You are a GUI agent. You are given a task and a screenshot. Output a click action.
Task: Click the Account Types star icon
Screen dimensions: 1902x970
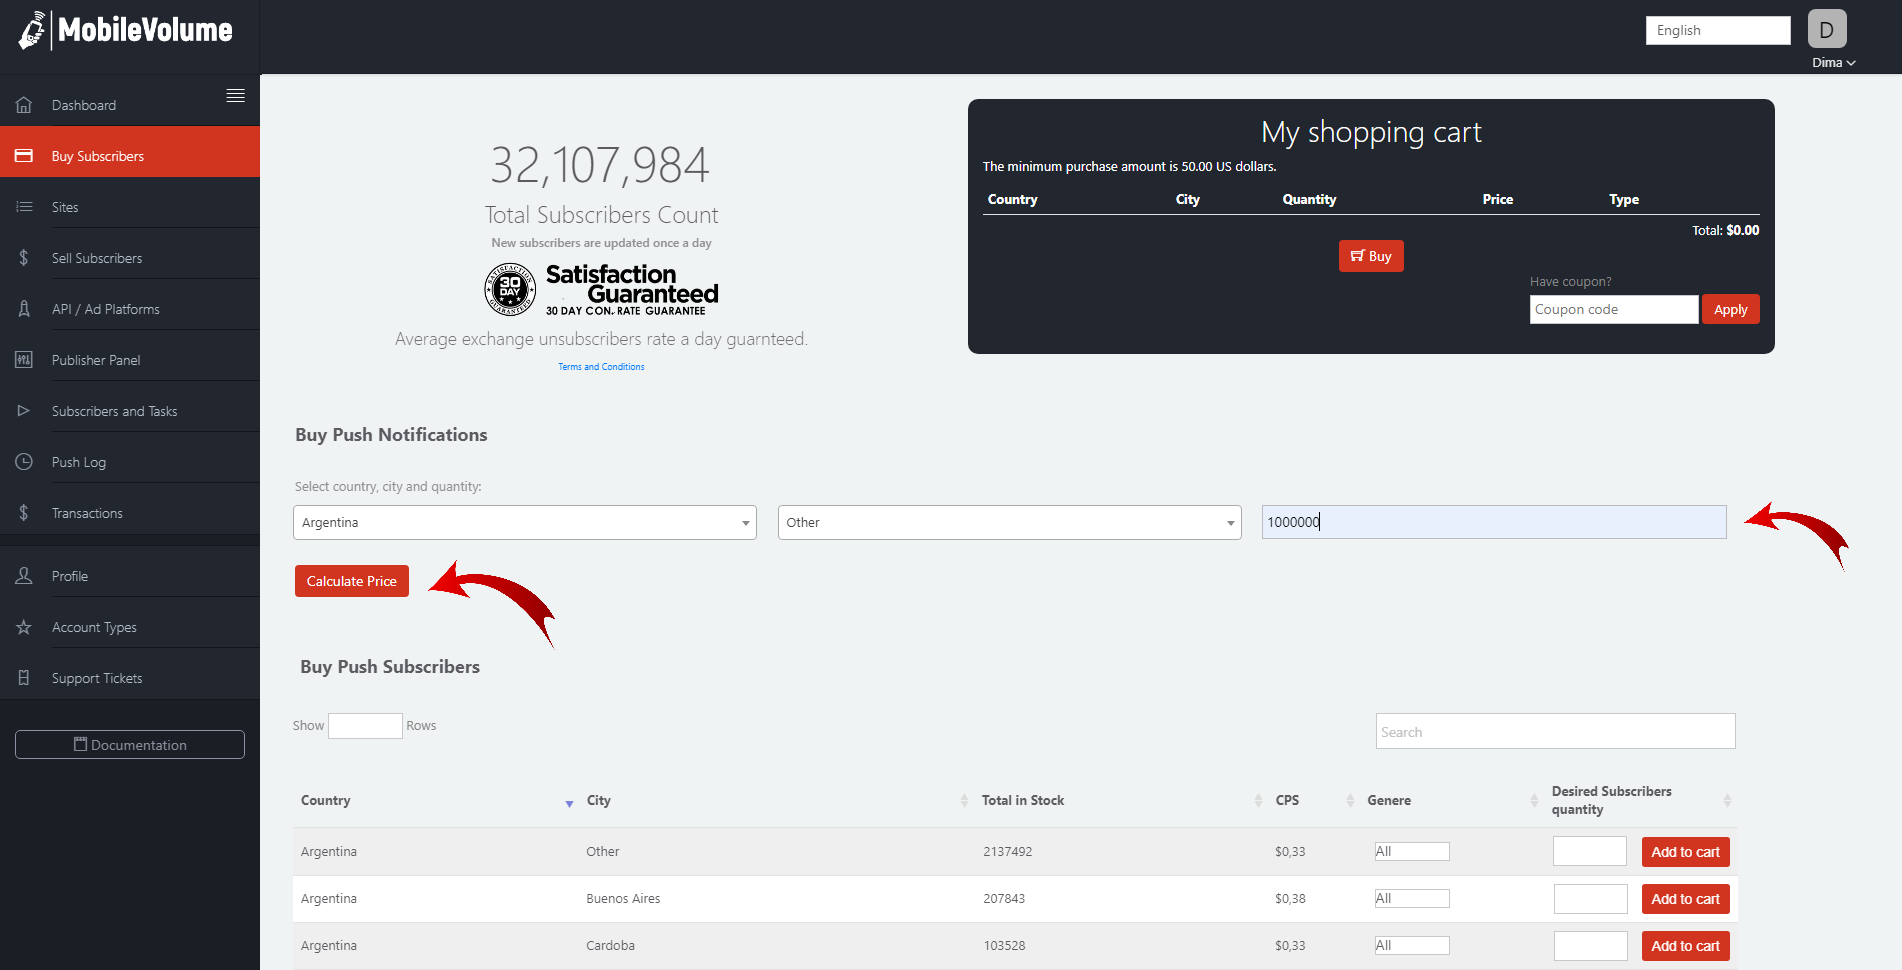[x=24, y=627]
